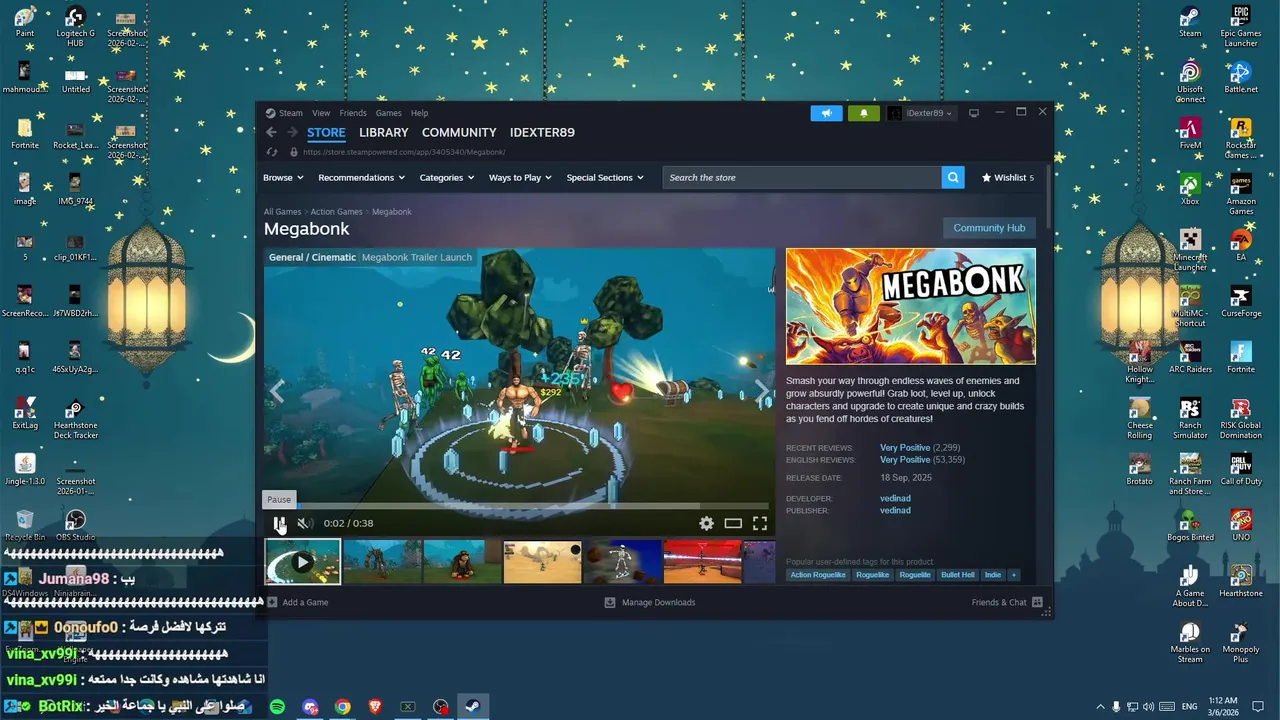Select the Action Roguelike tag

tap(817, 575)
